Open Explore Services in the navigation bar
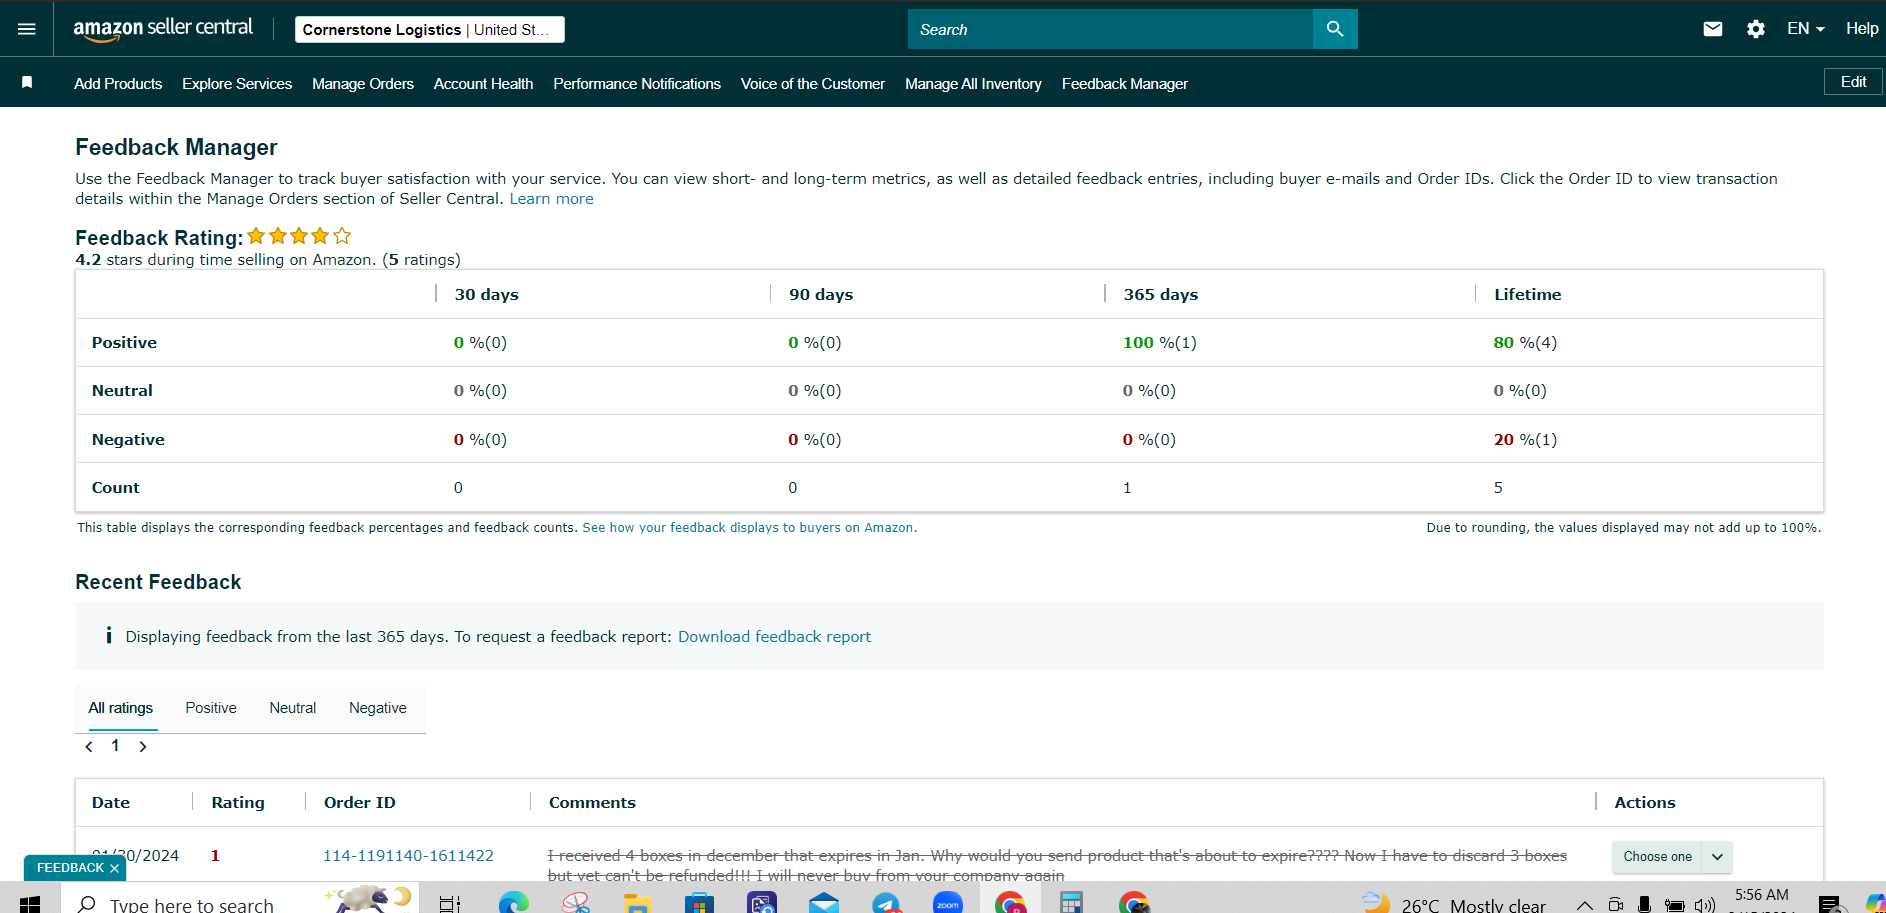Screen dimensions: 1886x913 [237, 84]
